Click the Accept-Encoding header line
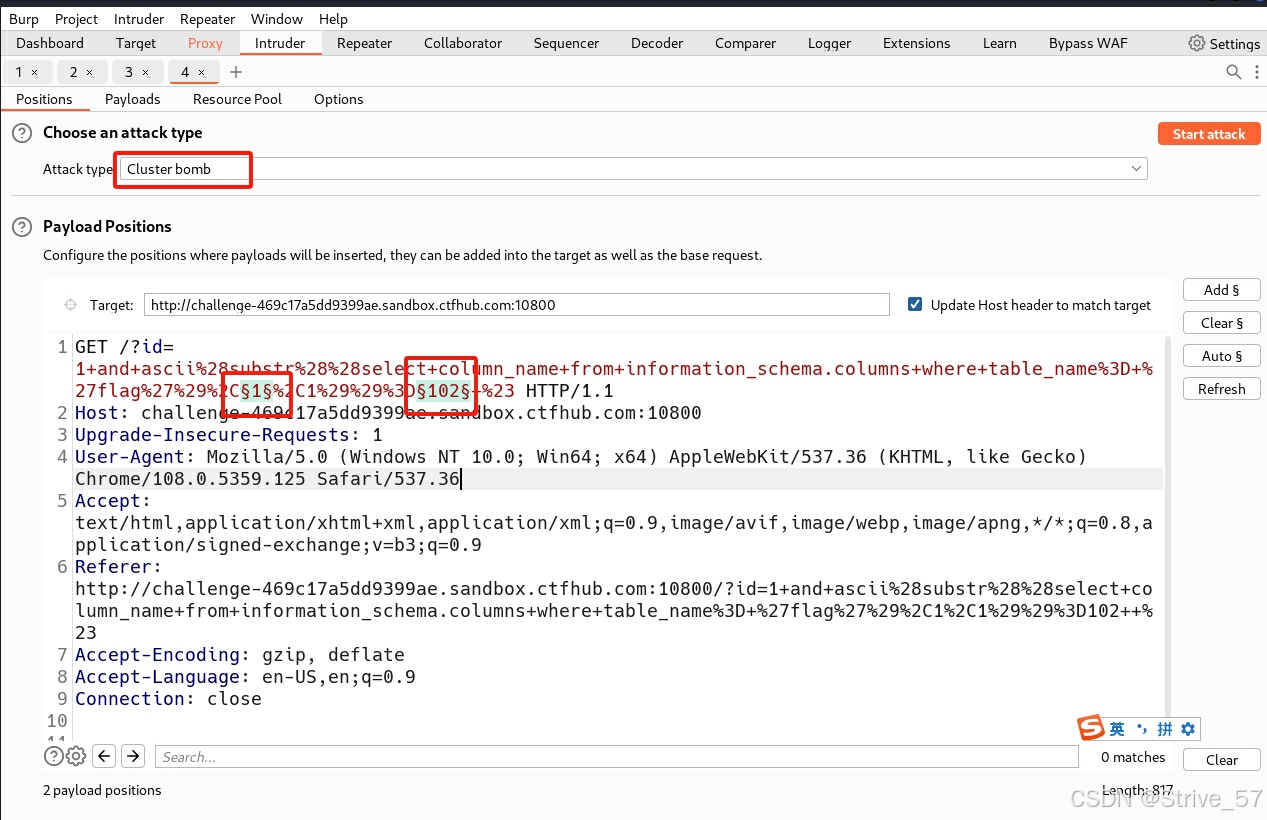Image resolution: width=1267 pixels, height=820 pixels. pyautogui.click(x=240, y=655)
